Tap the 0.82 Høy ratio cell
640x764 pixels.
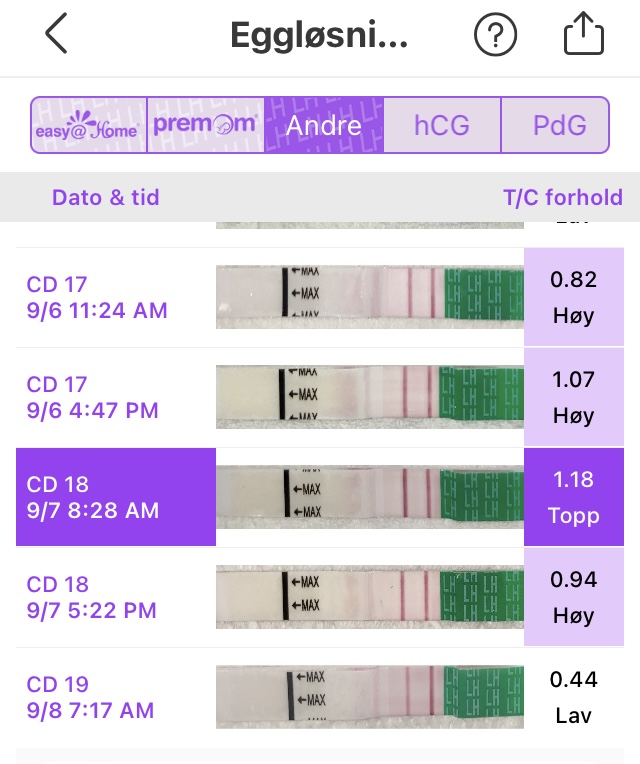574,297
